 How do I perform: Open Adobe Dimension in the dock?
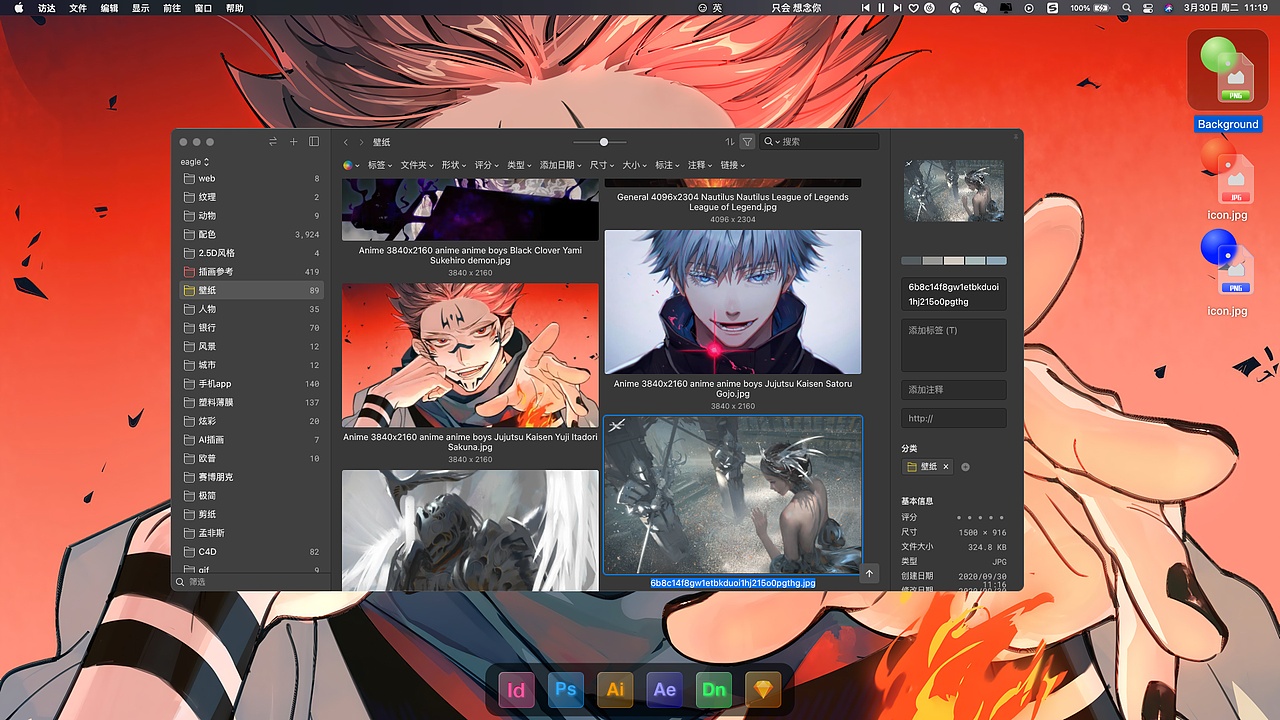714,690
